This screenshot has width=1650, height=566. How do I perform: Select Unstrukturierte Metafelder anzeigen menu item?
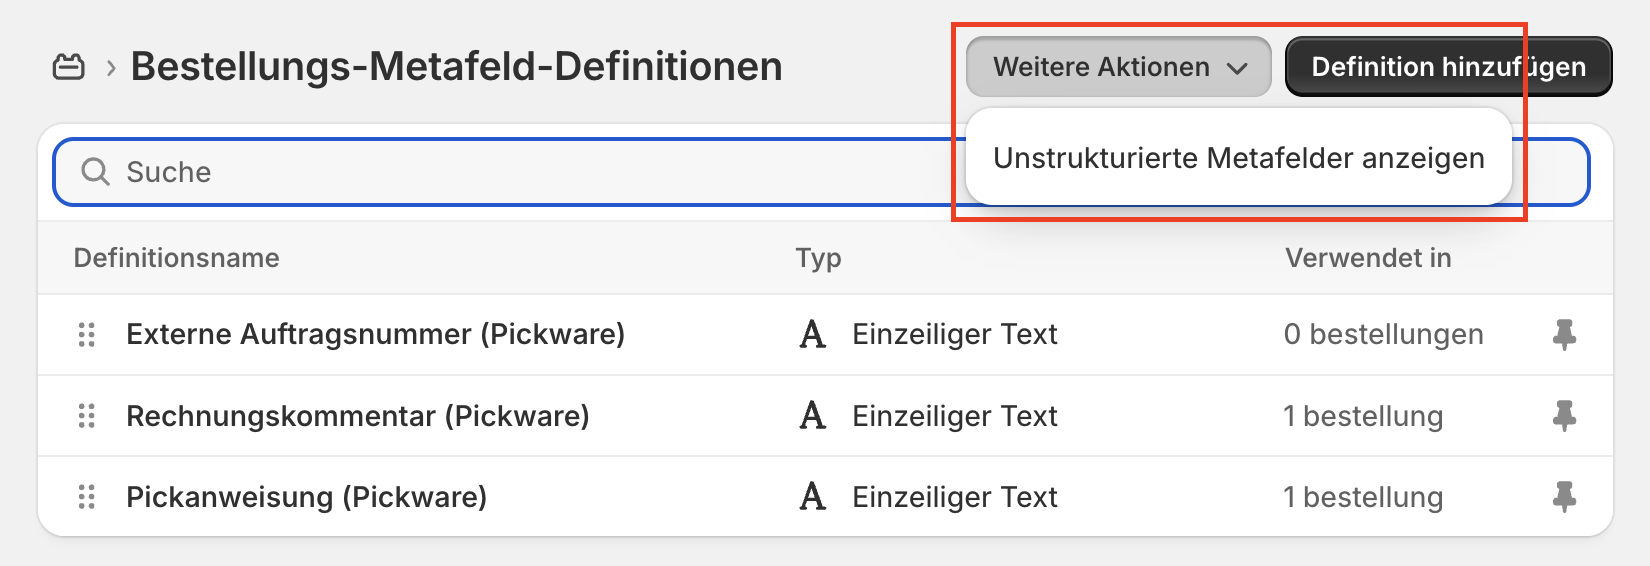click(1238, 158)
